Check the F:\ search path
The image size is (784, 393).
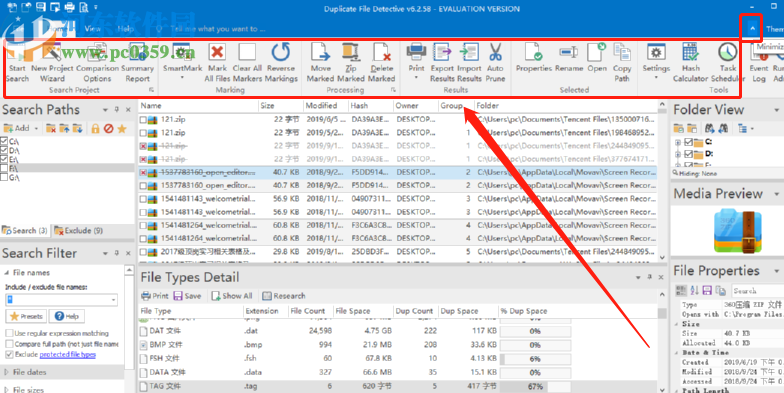[x=4, y=168]
